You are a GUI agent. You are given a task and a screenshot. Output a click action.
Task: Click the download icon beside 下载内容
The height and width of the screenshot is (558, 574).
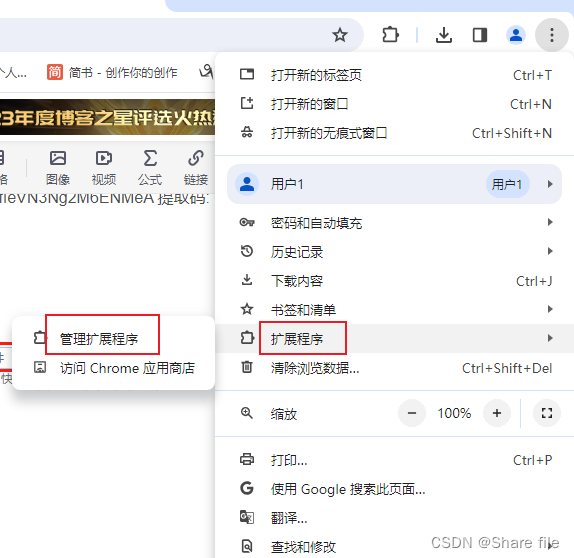pos(247,280)
